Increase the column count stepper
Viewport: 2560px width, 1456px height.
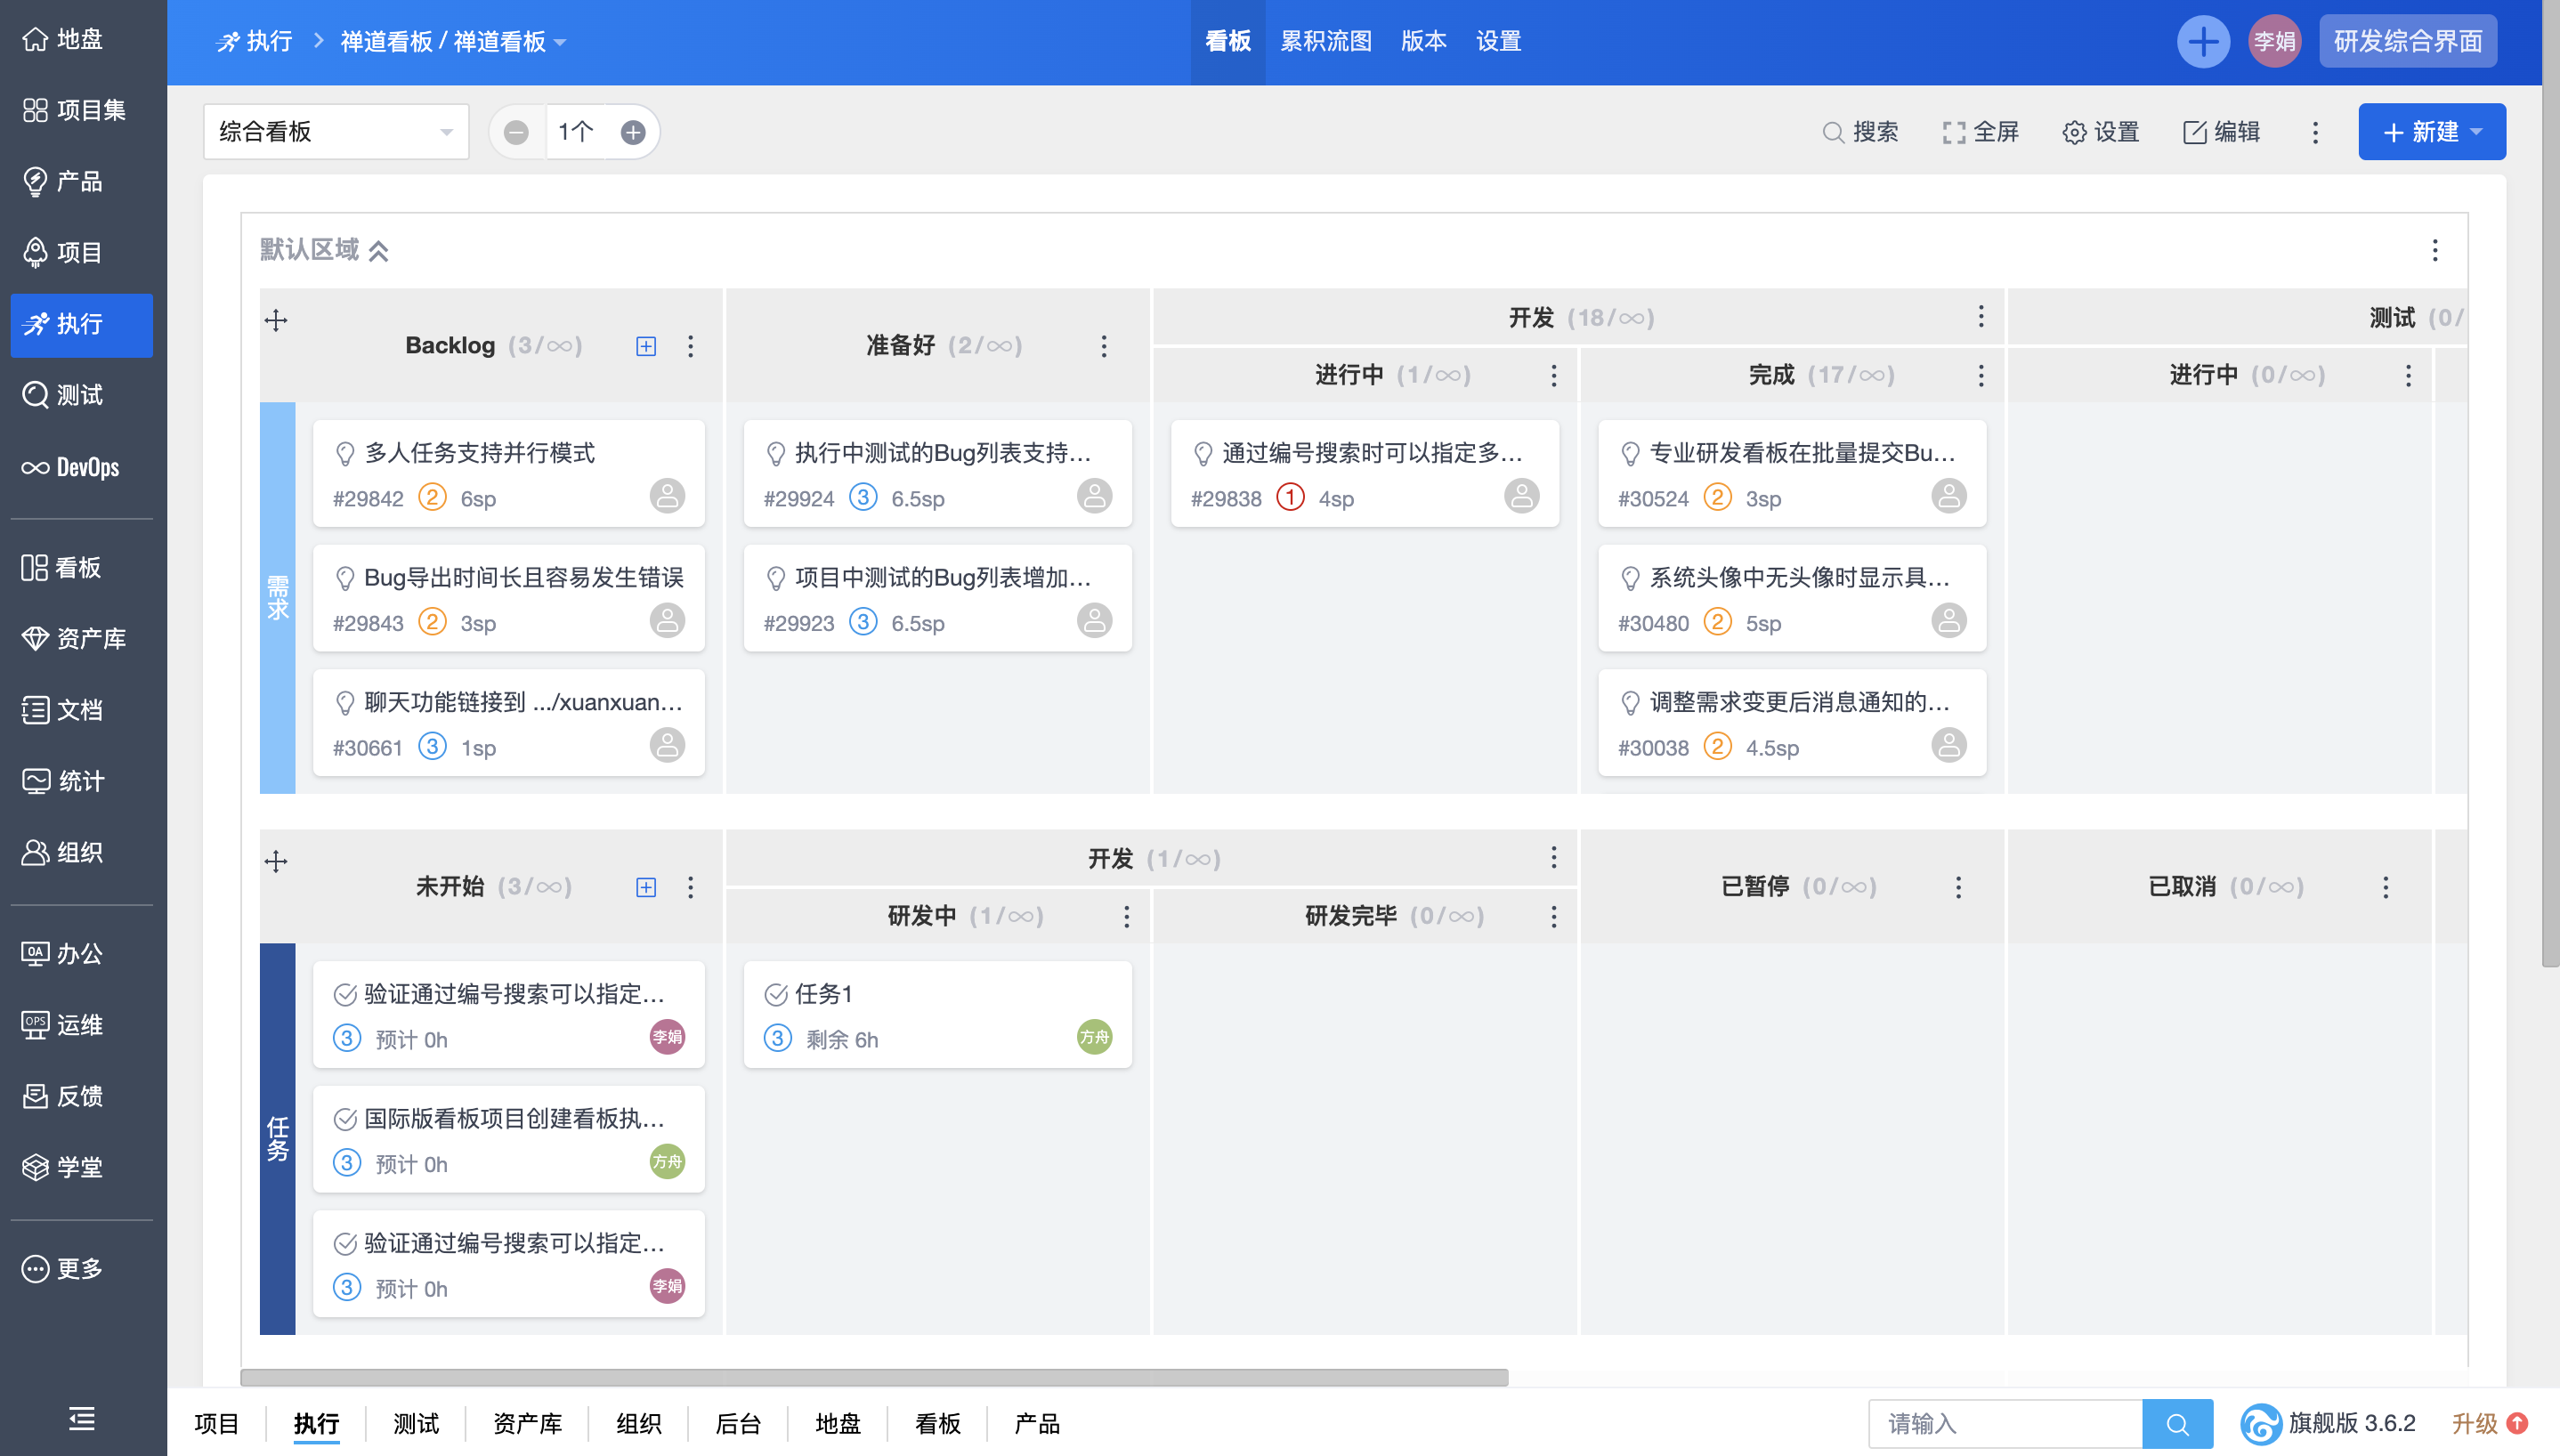coord(633,132)
